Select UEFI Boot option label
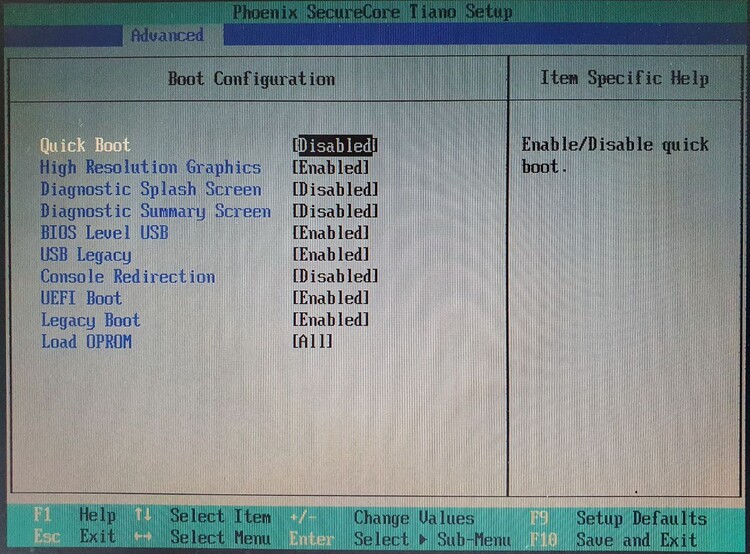 click(81, 298)
